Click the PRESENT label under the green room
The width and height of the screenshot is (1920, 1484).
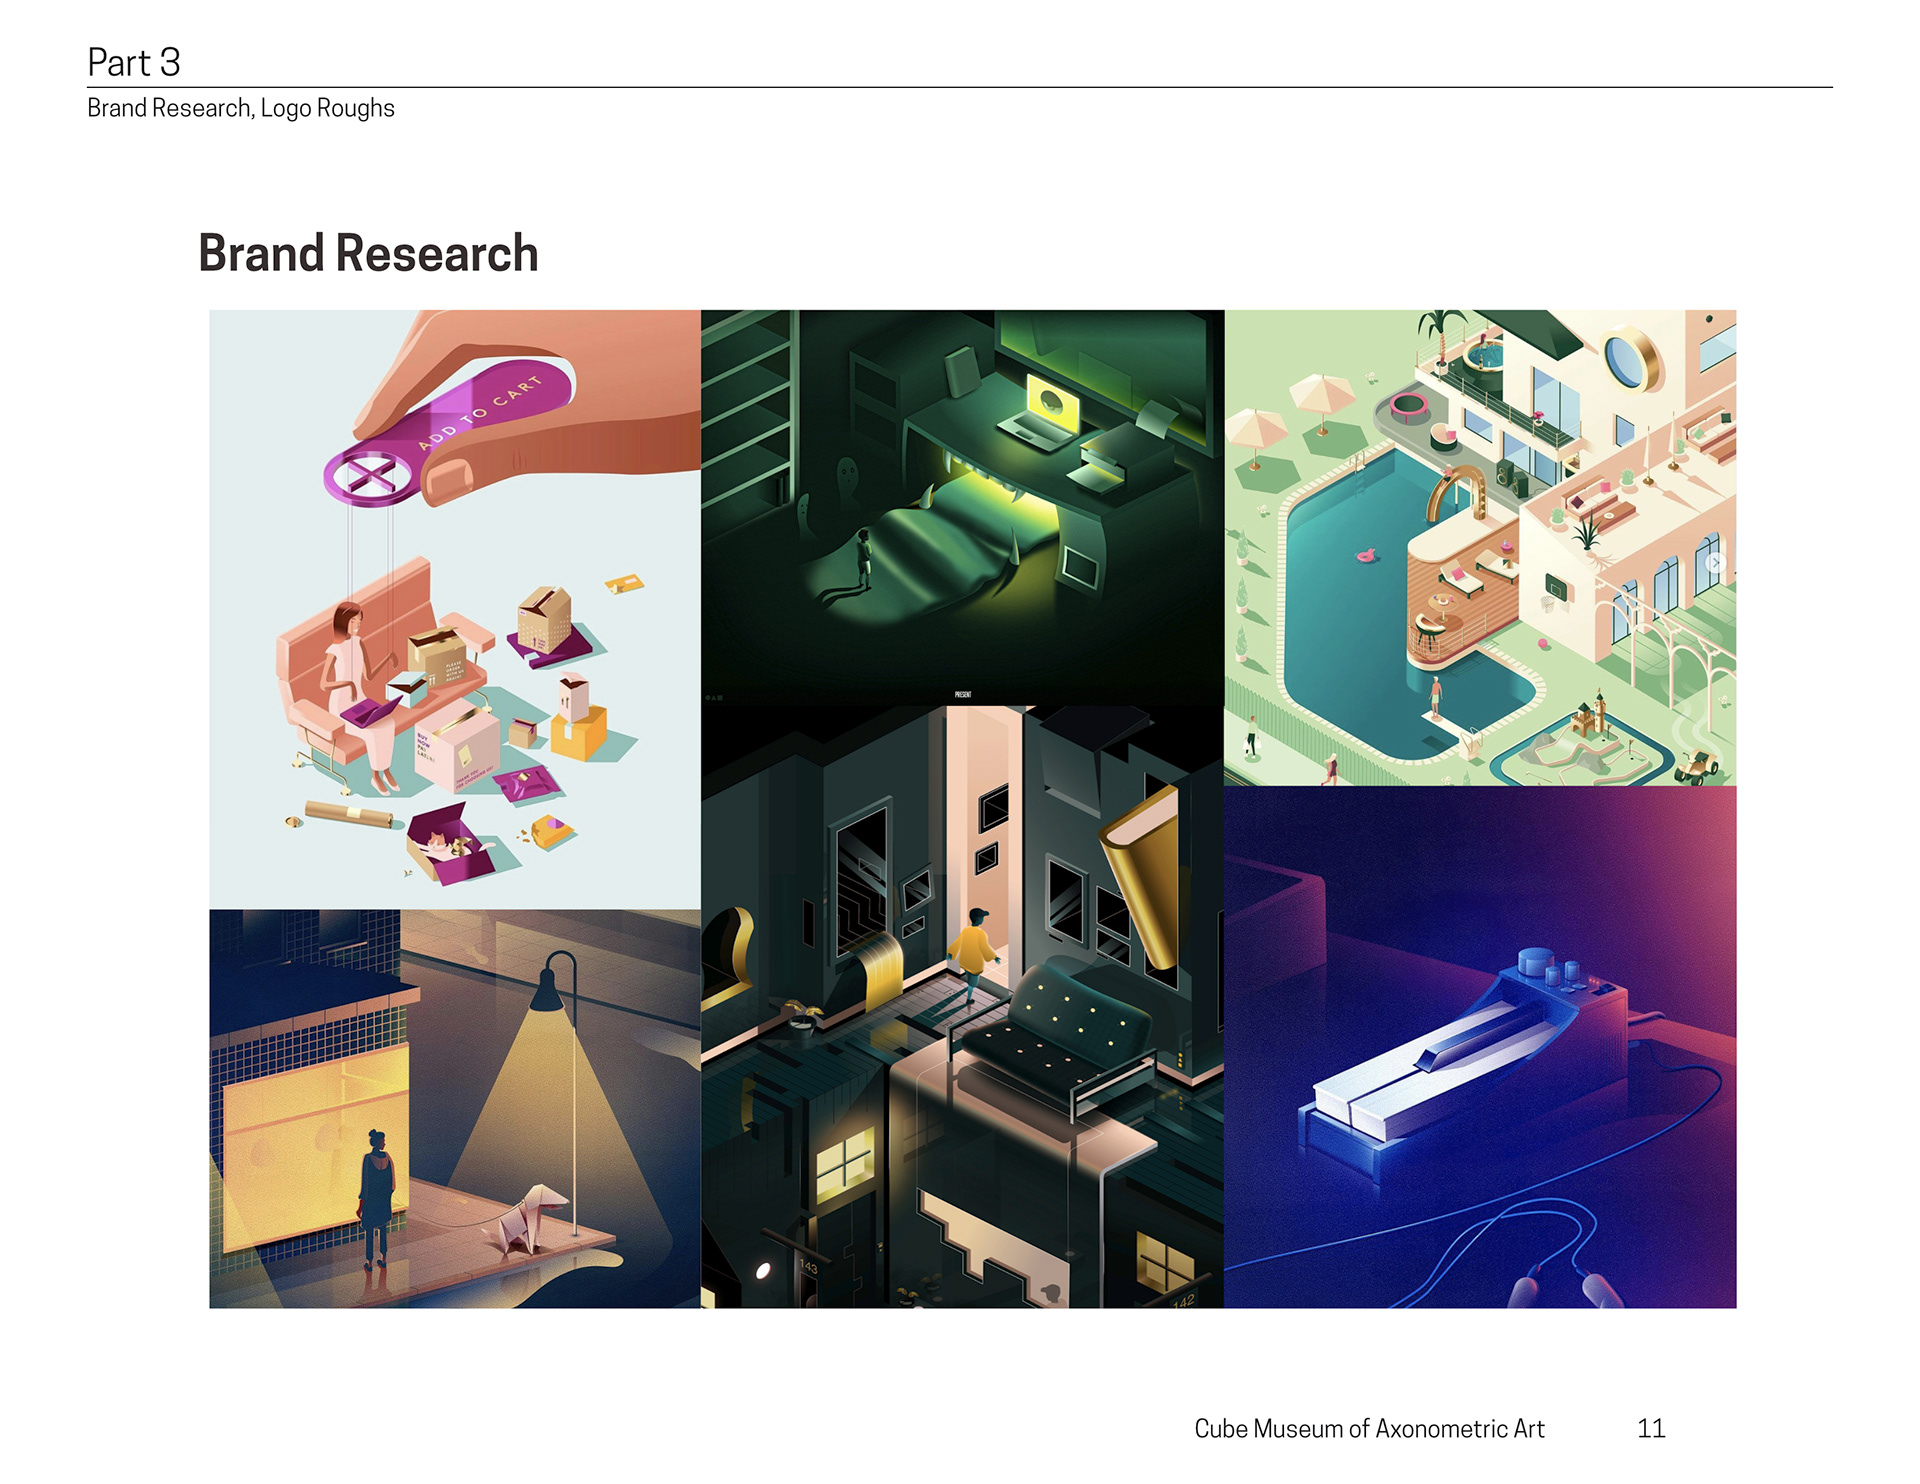click(962, 694)
